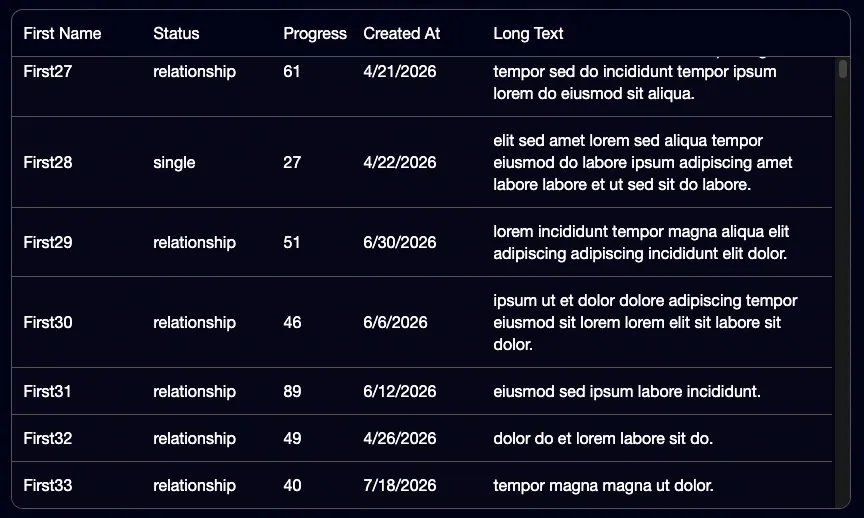Click the Created At column header
This screenshot has height=518, width=864.
(402, 34)
